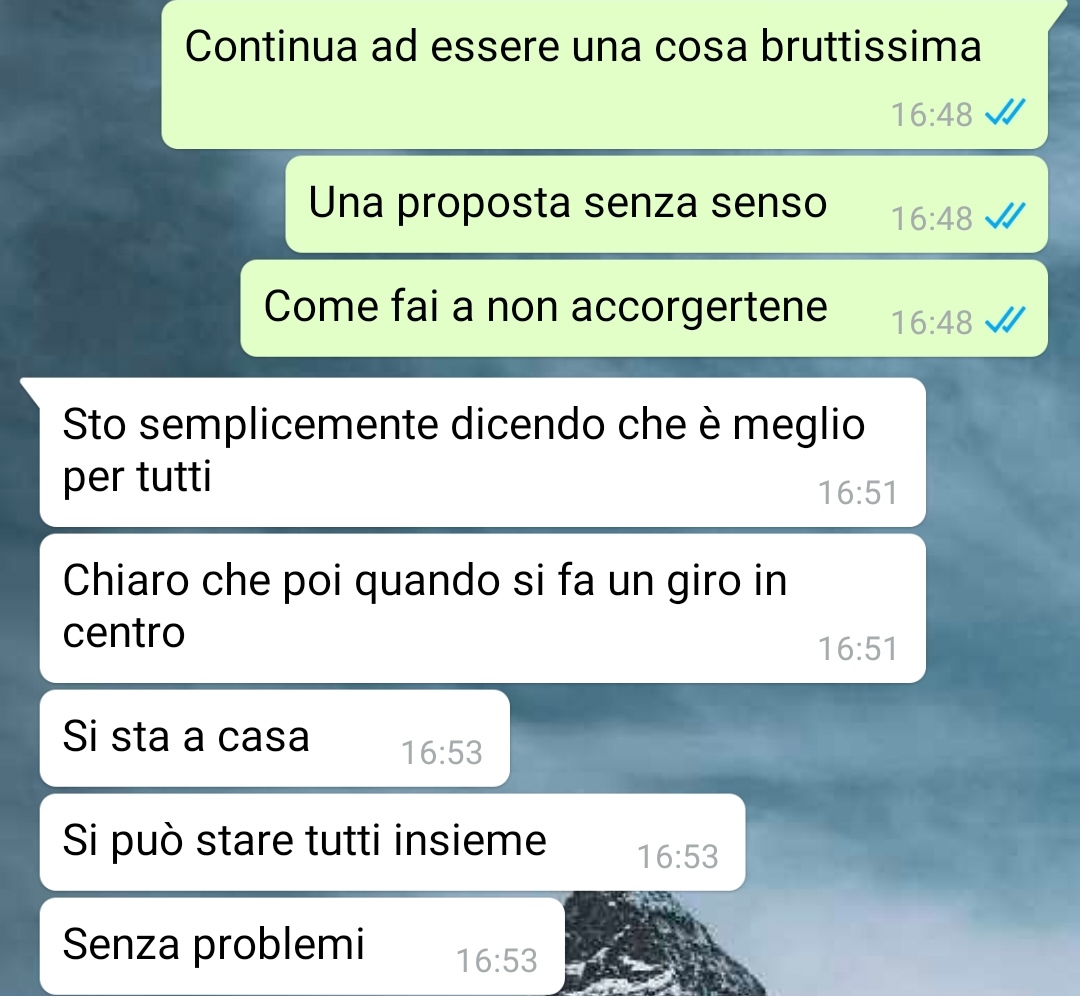The image size is (1080, 996).
Task: Tap the 'Chiaro che poi quando si fa un giro' bubble
Action: [482, 608]
